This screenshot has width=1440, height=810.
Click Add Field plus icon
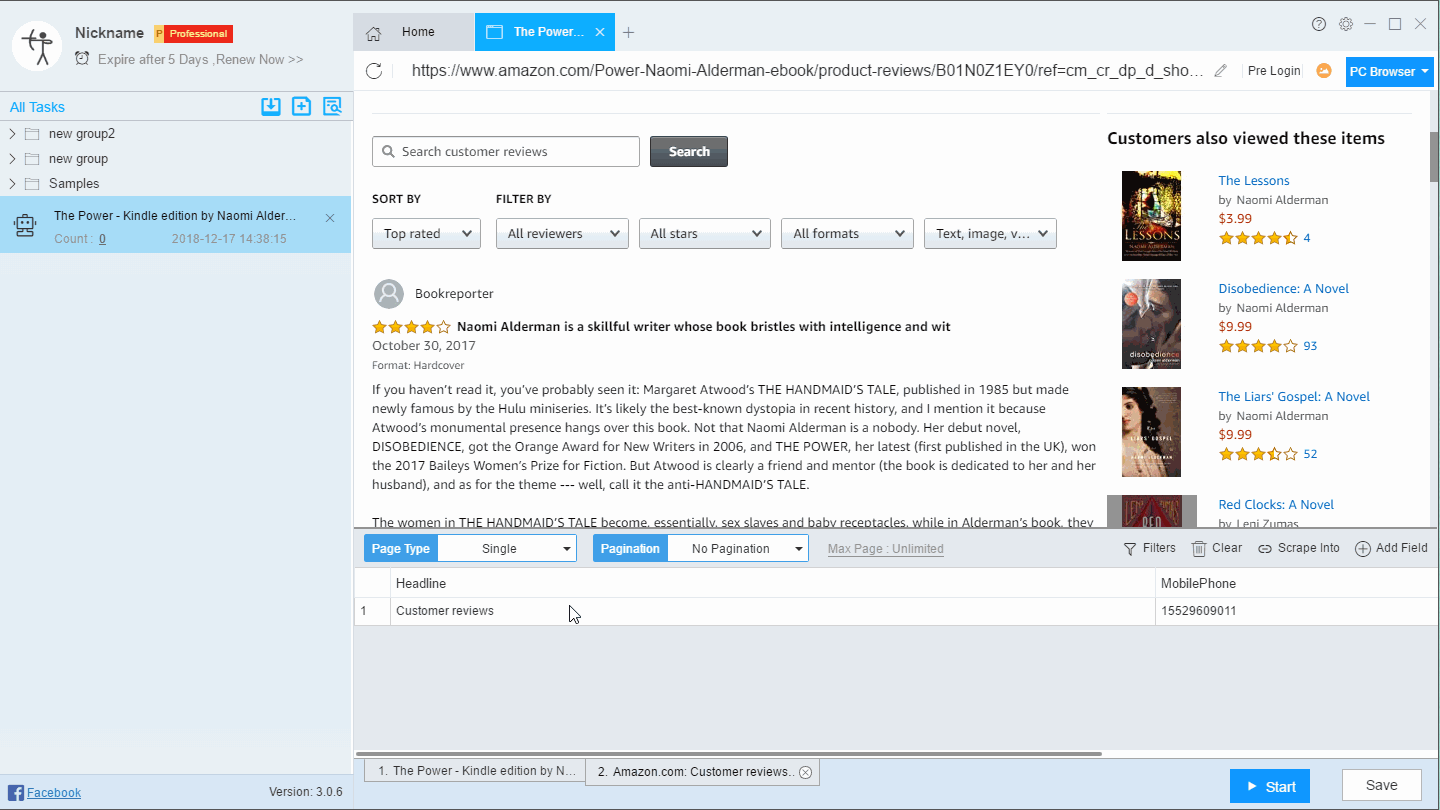point(1362,549)
